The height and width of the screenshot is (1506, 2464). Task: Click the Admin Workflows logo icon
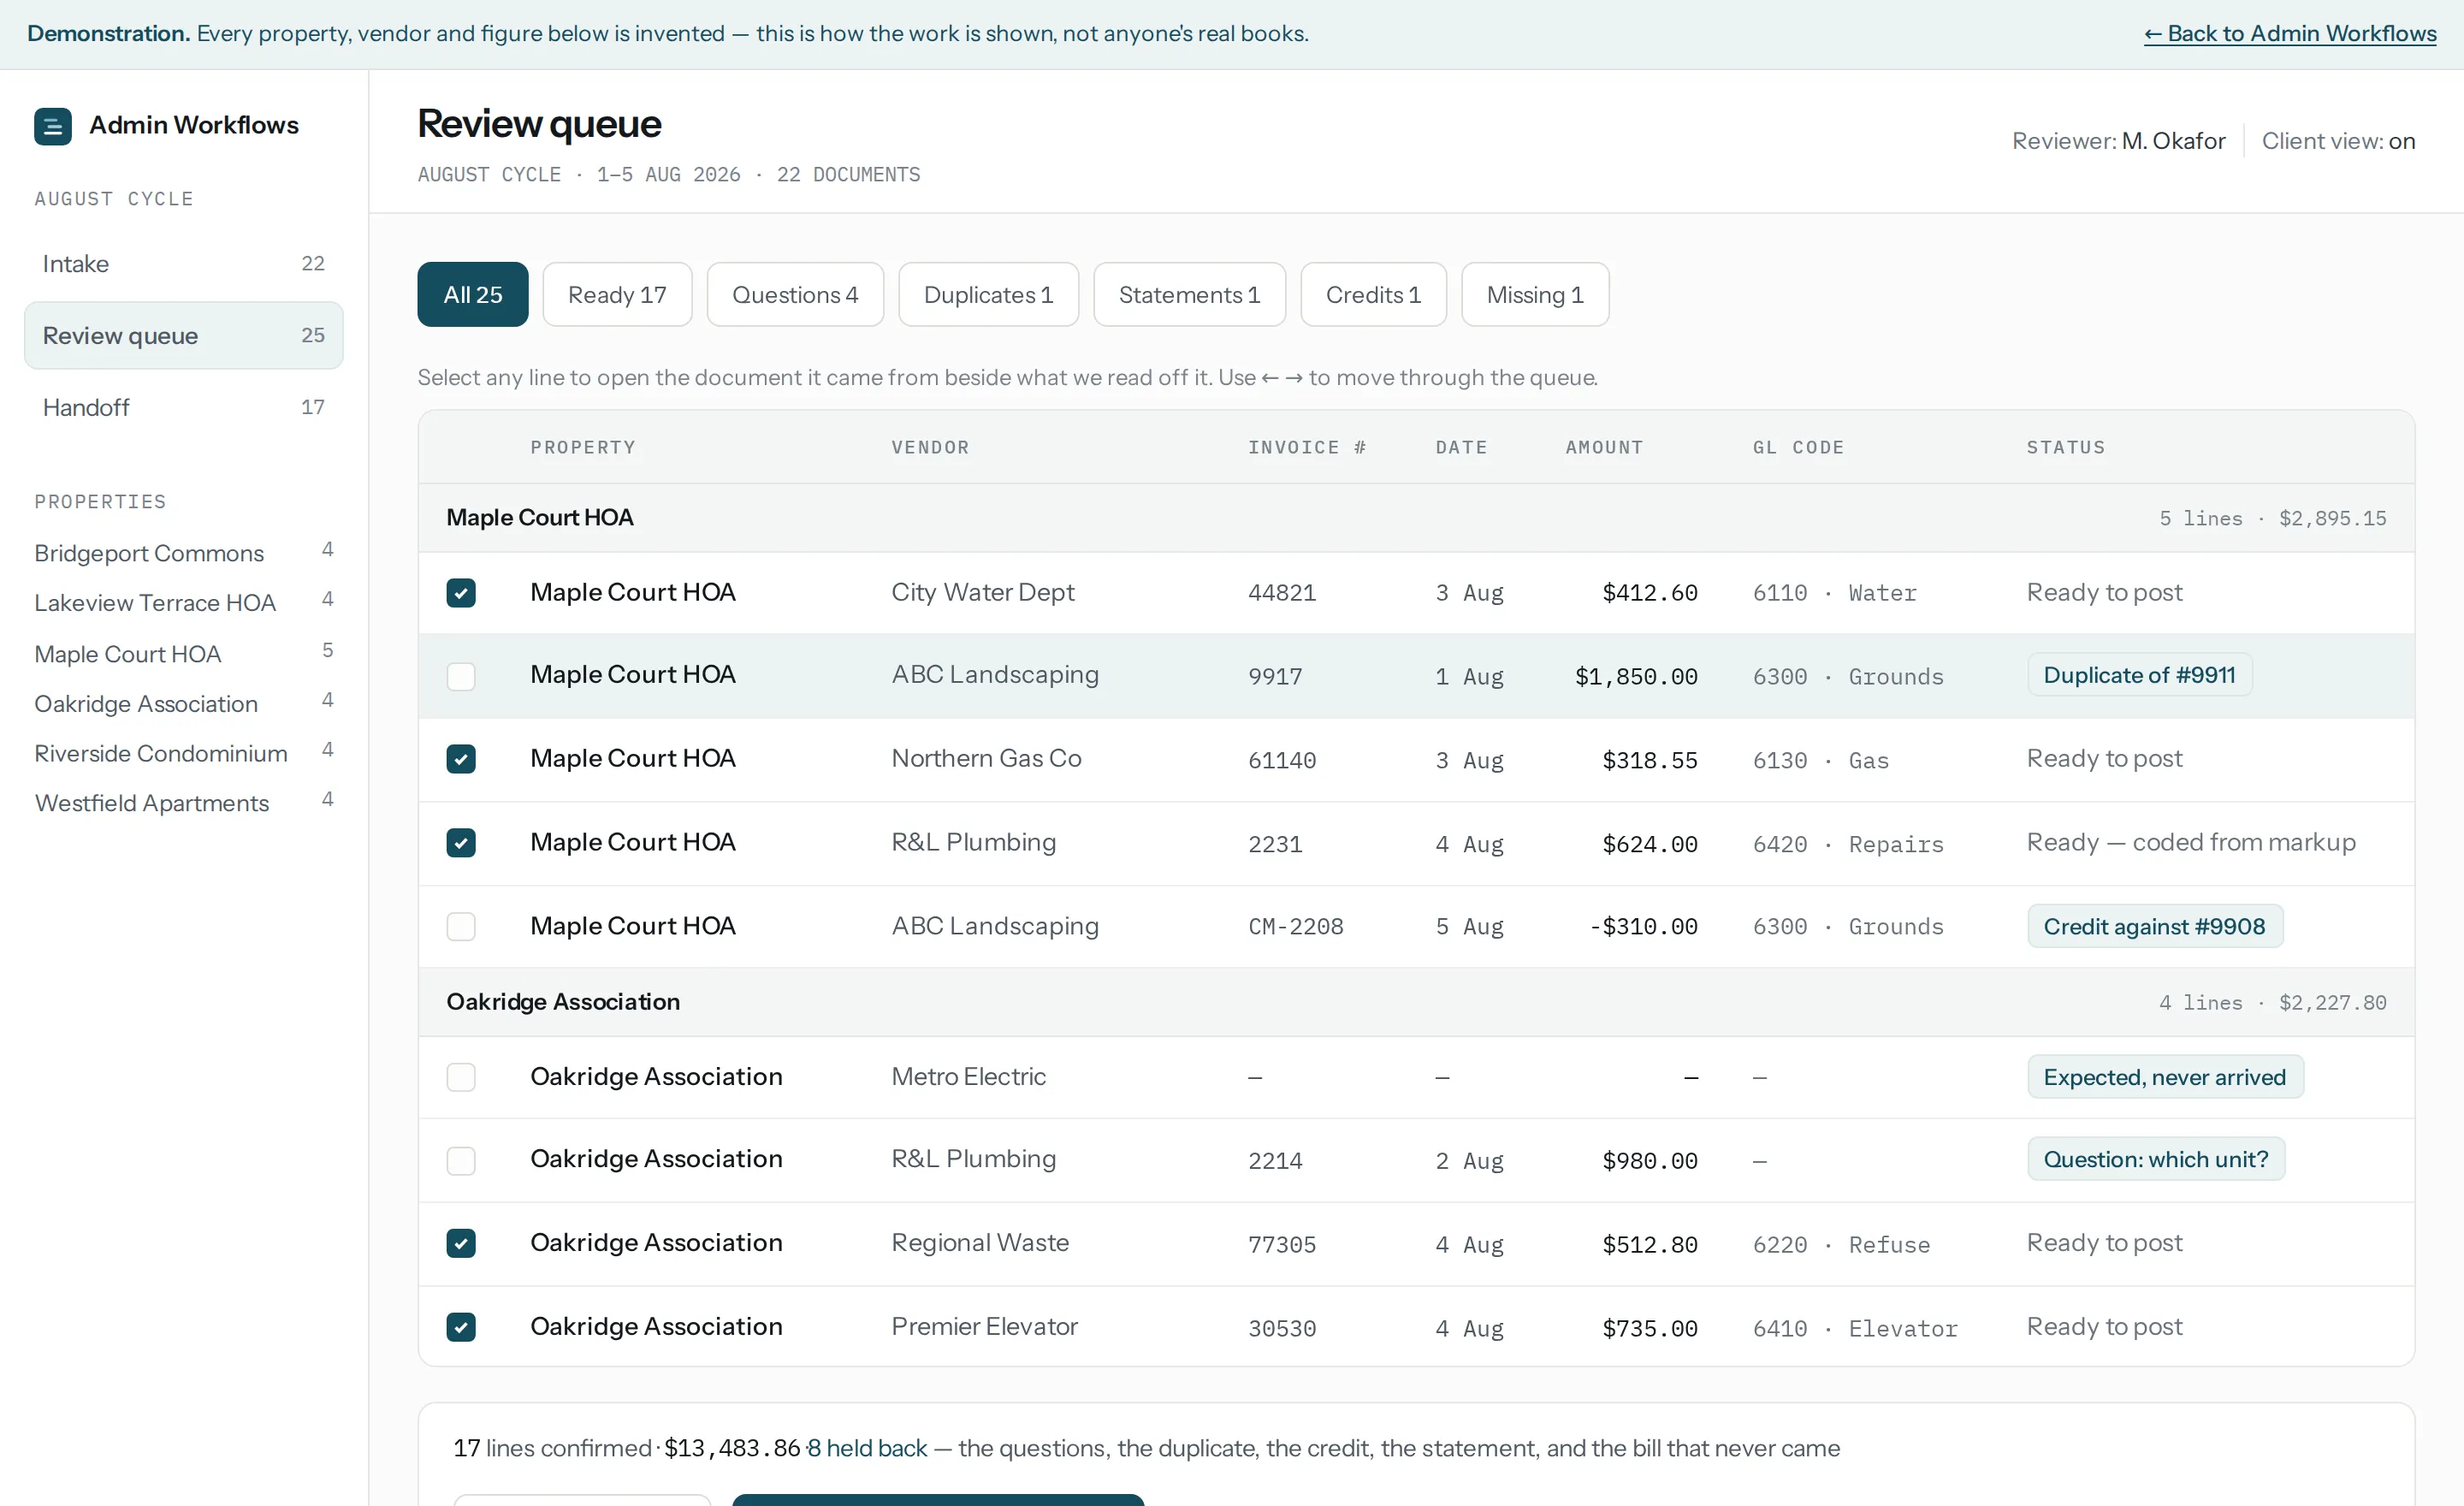click(x=52, y=126)
